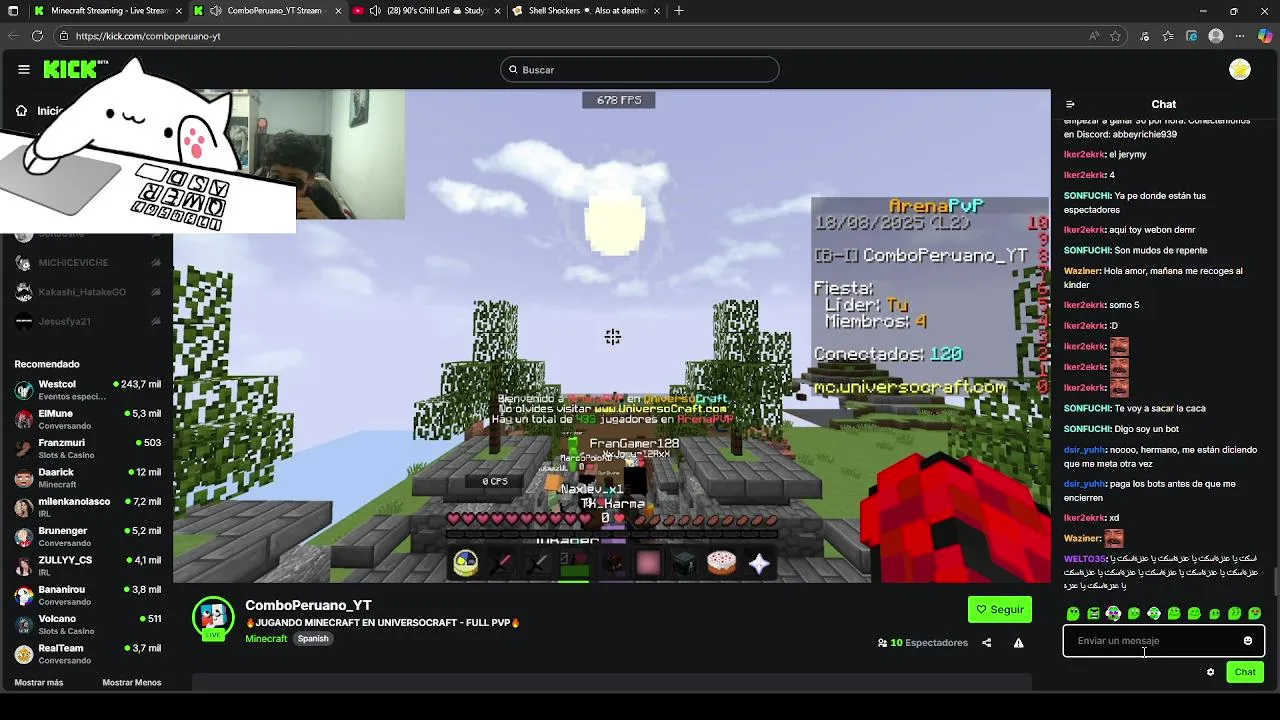The height and width of the screenshot is (720, 1280).
Task: Insert the angry square green emote
Action: (x=1093, y=613)
